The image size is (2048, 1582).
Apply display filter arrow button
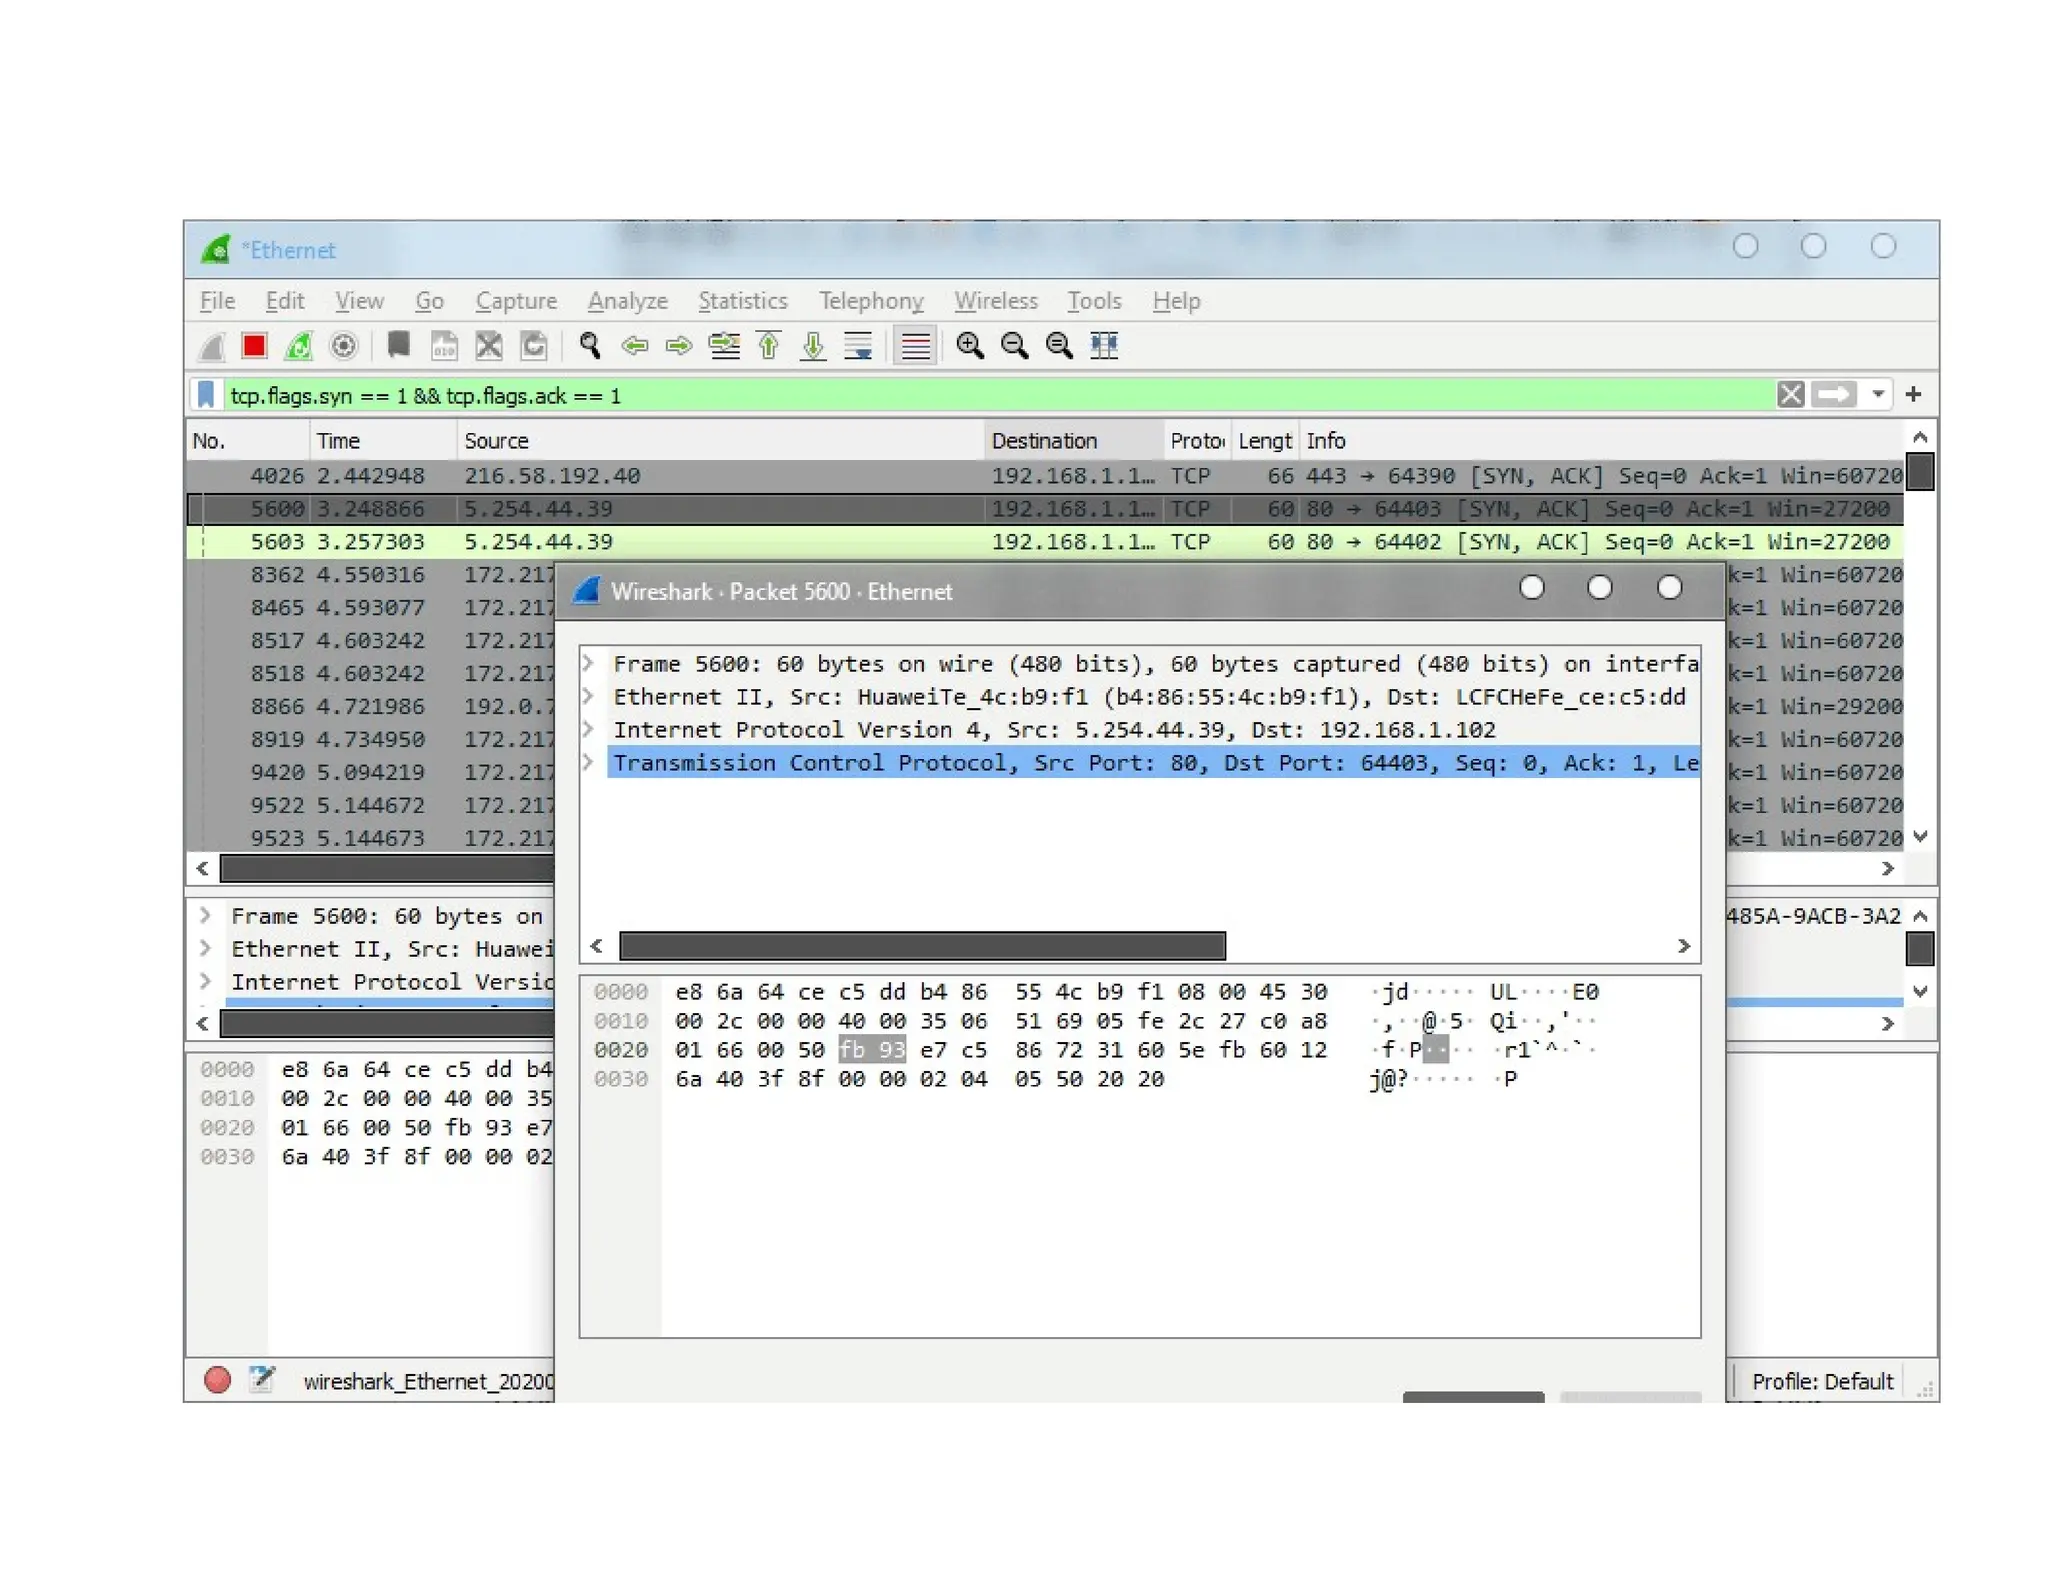pos(1834,395)
